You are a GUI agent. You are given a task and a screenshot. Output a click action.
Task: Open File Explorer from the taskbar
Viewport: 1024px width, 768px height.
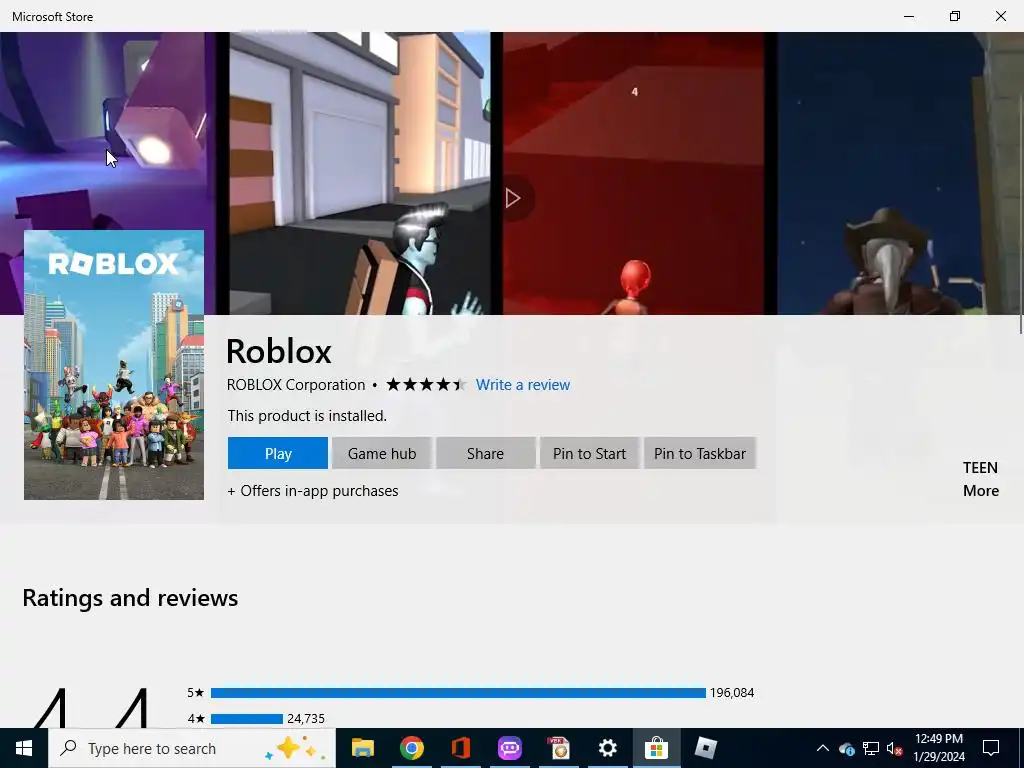362,748
